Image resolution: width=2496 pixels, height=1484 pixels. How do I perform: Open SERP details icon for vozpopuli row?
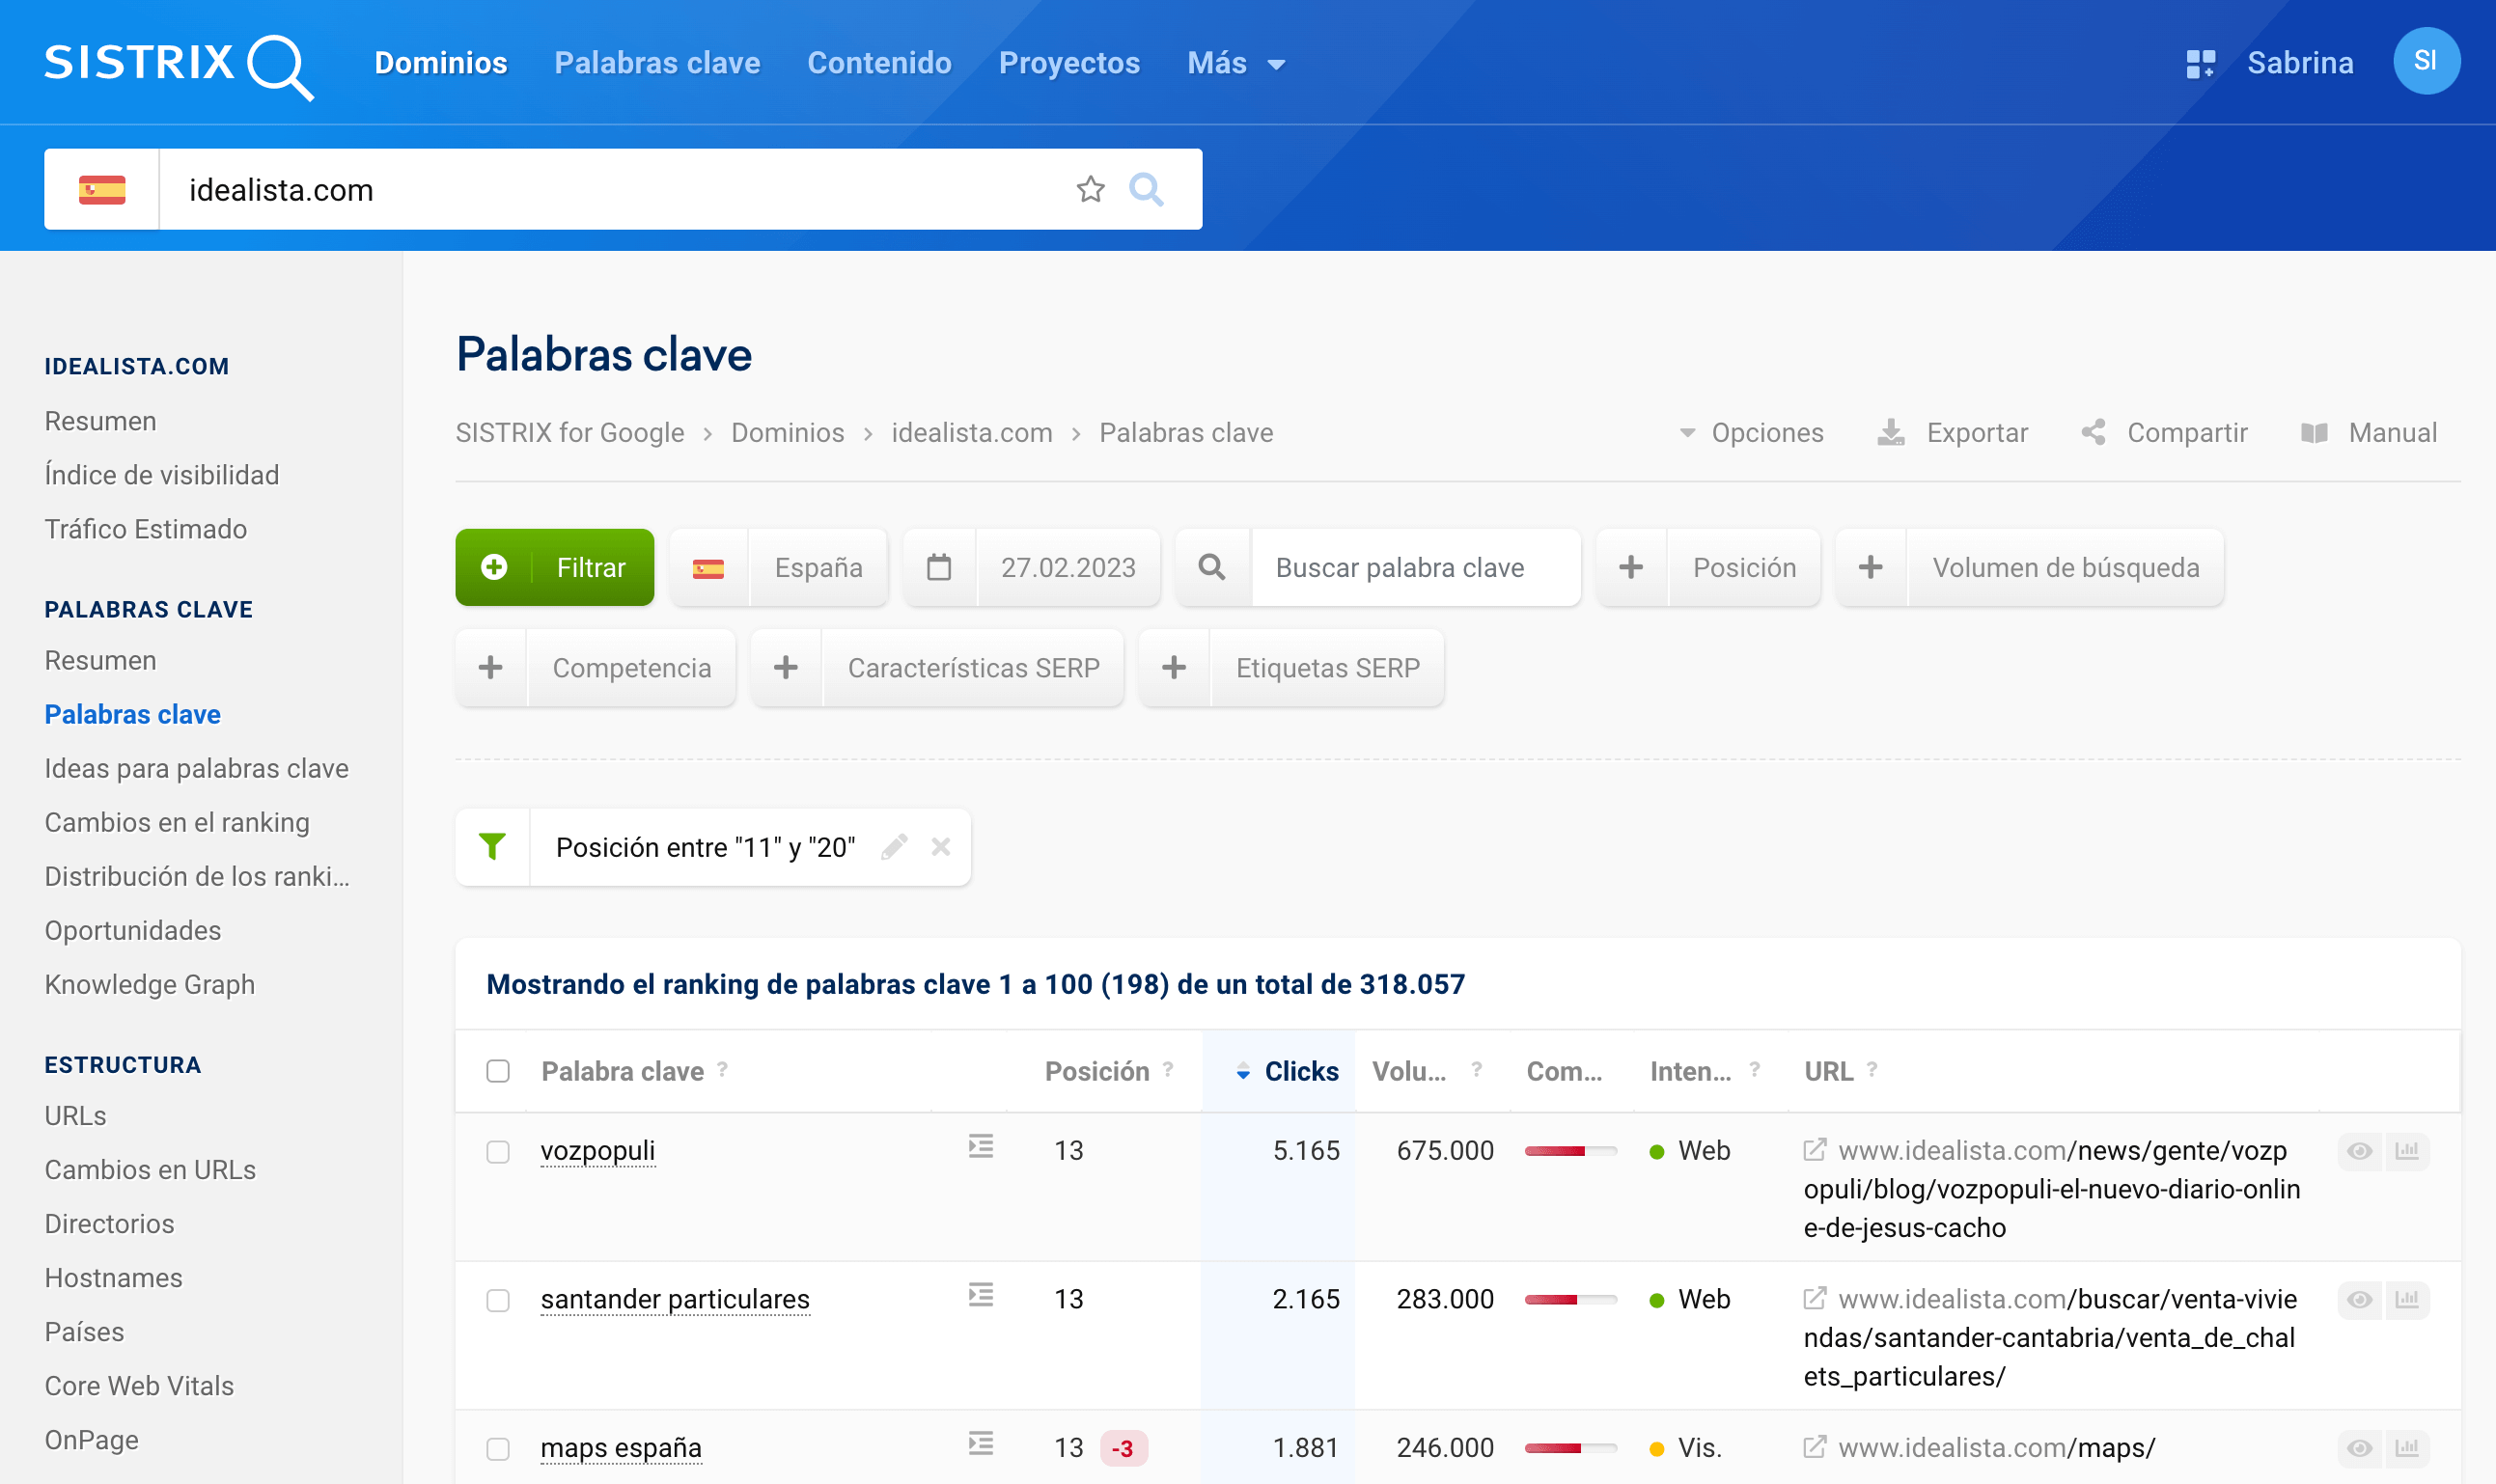coord(980,1147)
